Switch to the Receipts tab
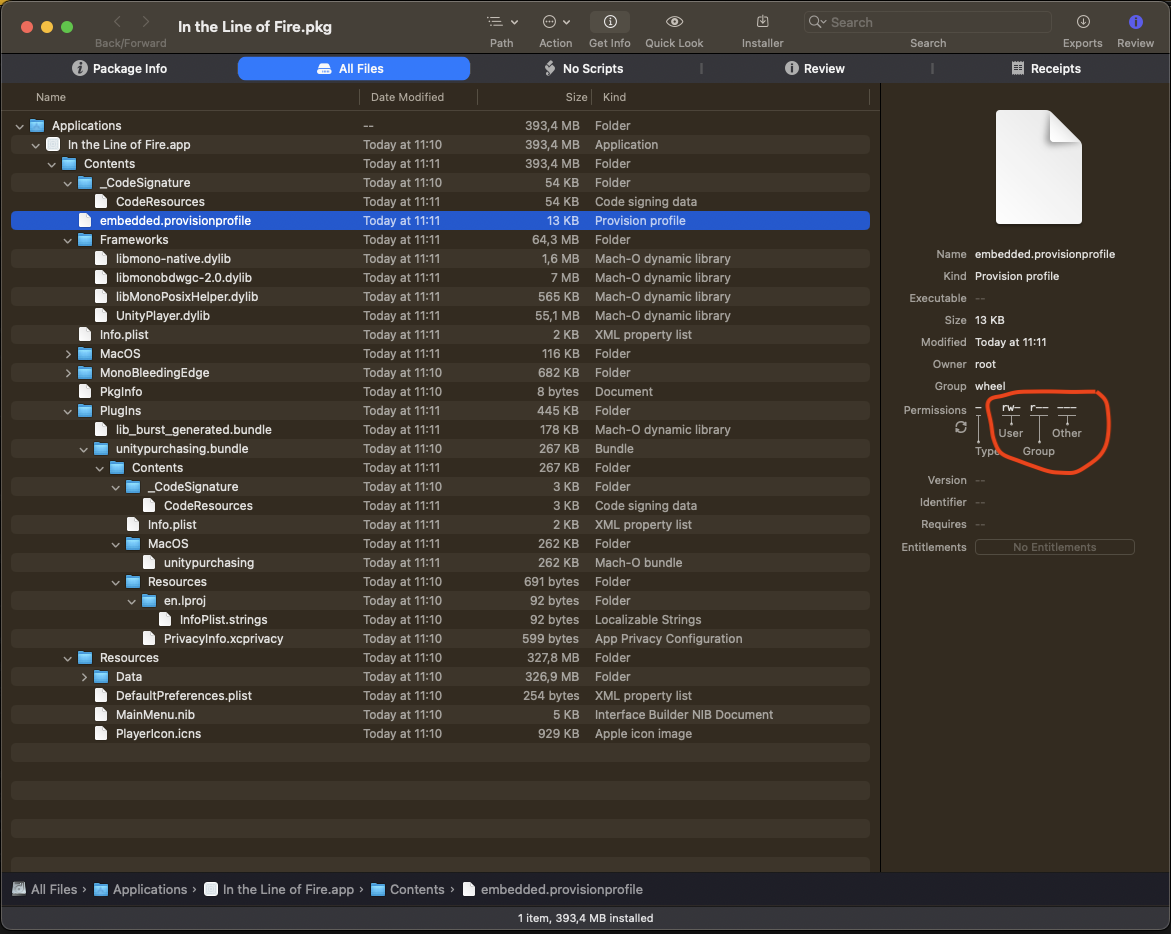 pos(1046,69)
